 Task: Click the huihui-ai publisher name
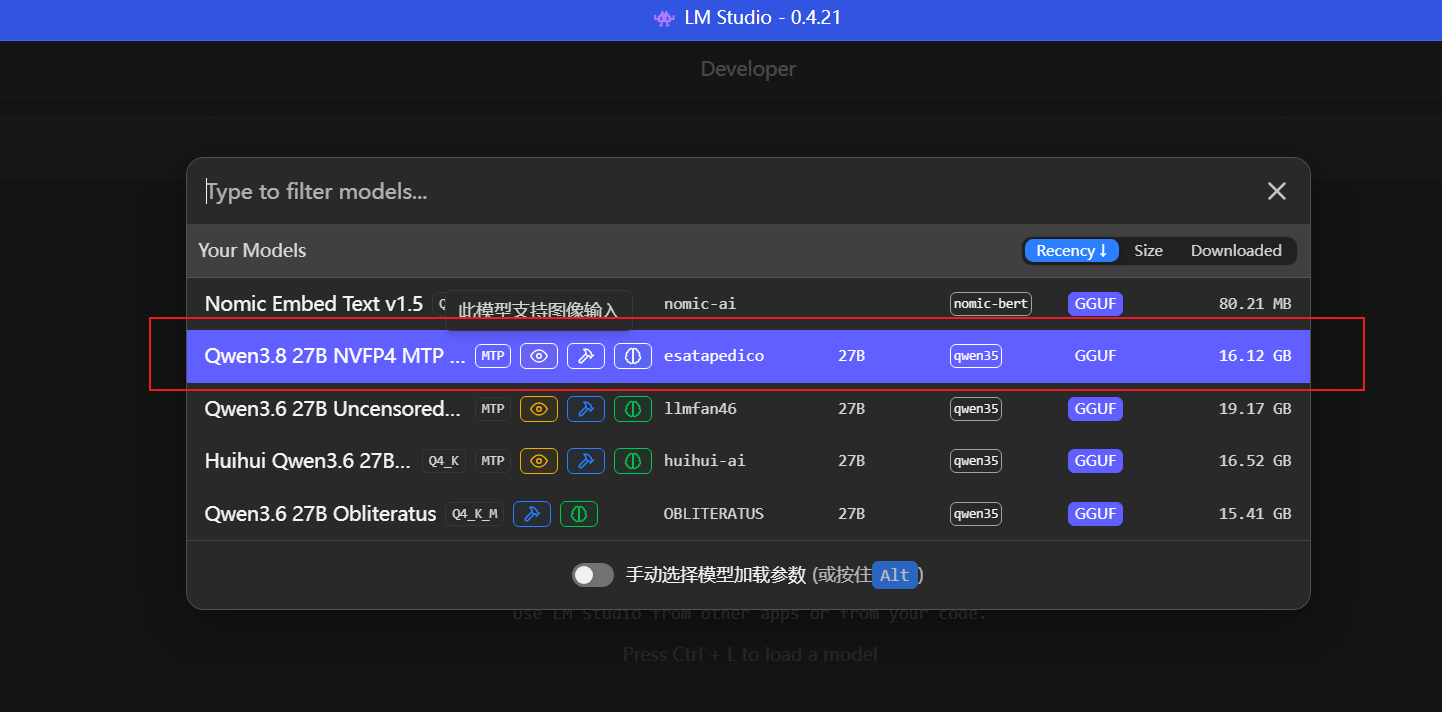point(705,460)
